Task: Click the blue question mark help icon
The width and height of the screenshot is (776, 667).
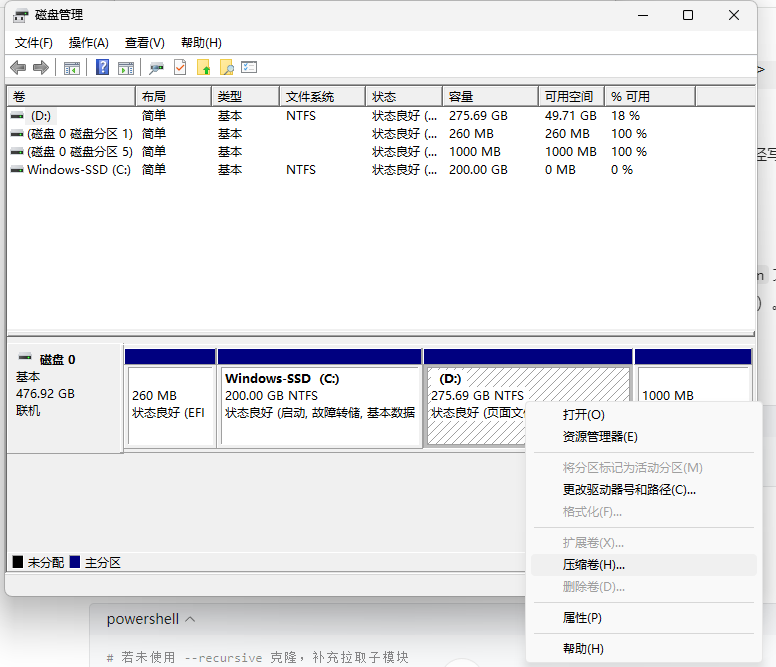Action: 102,67
